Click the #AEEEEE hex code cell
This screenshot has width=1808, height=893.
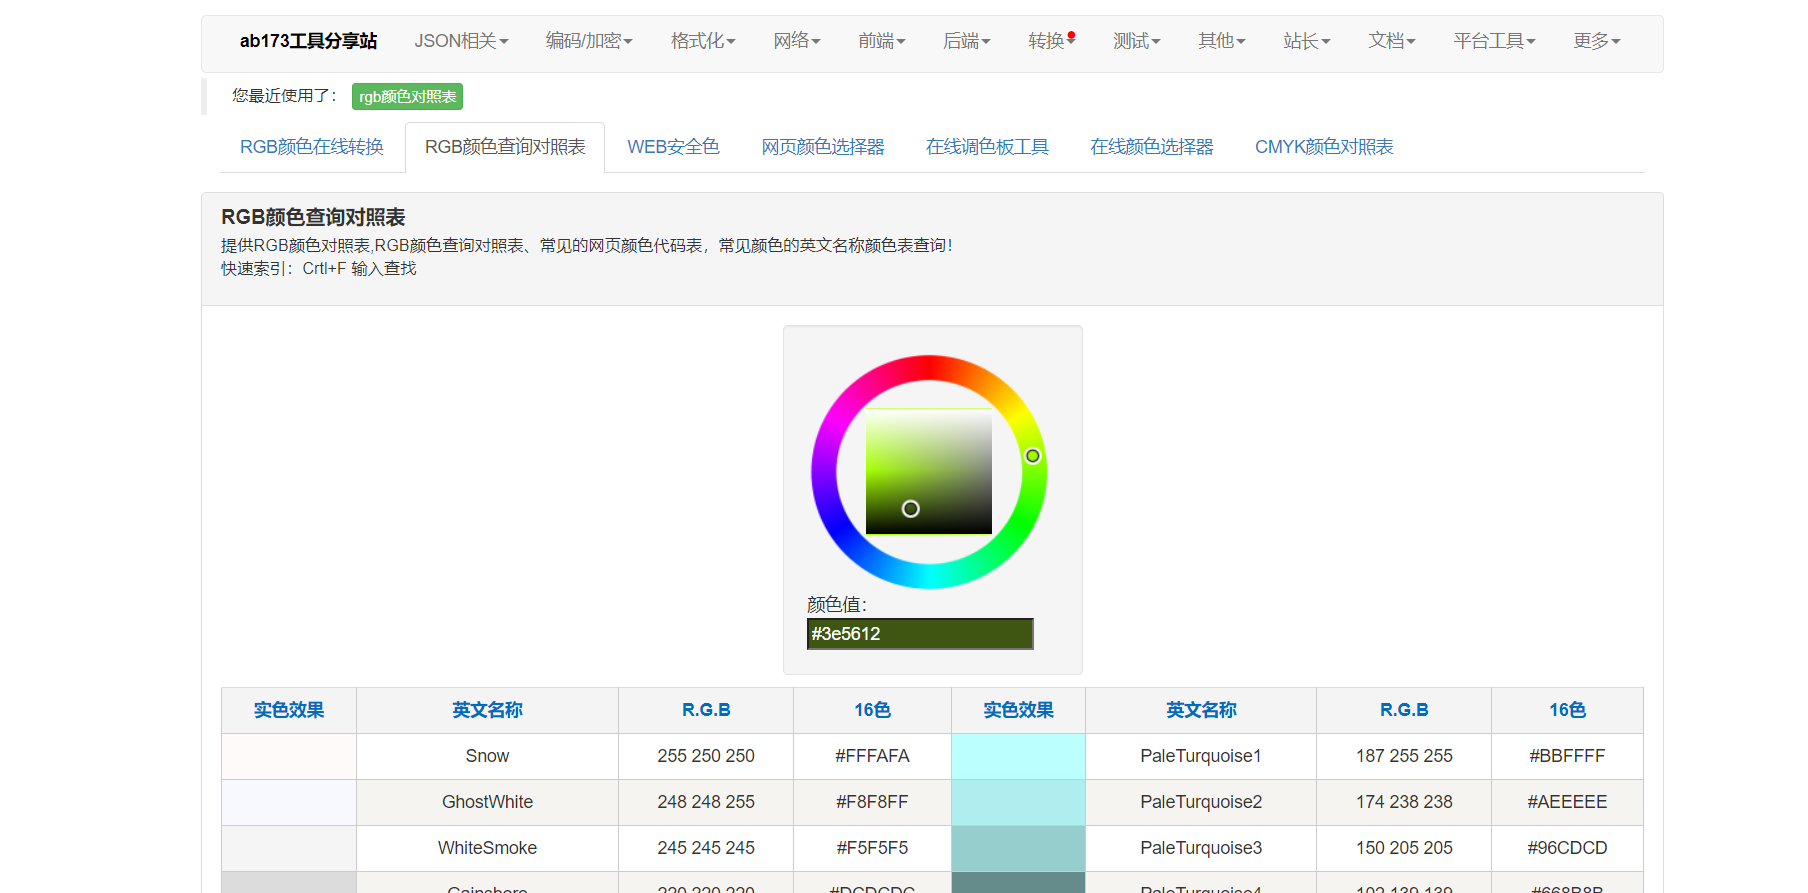tap(1567, 802)
